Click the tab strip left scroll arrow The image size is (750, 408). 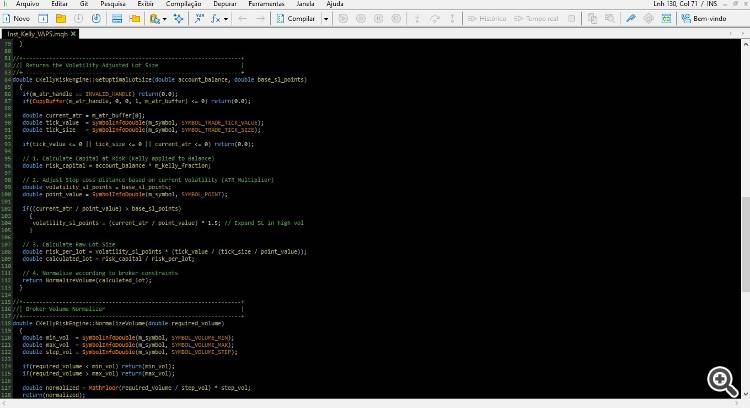pyautogui.click(x=730, y=34)
